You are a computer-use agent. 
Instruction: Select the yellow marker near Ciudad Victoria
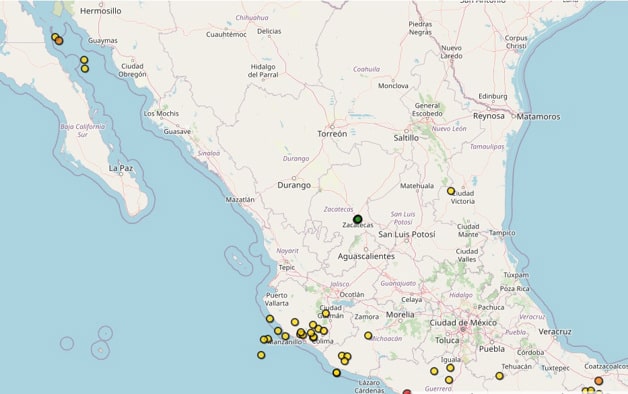tap(451, 191)
